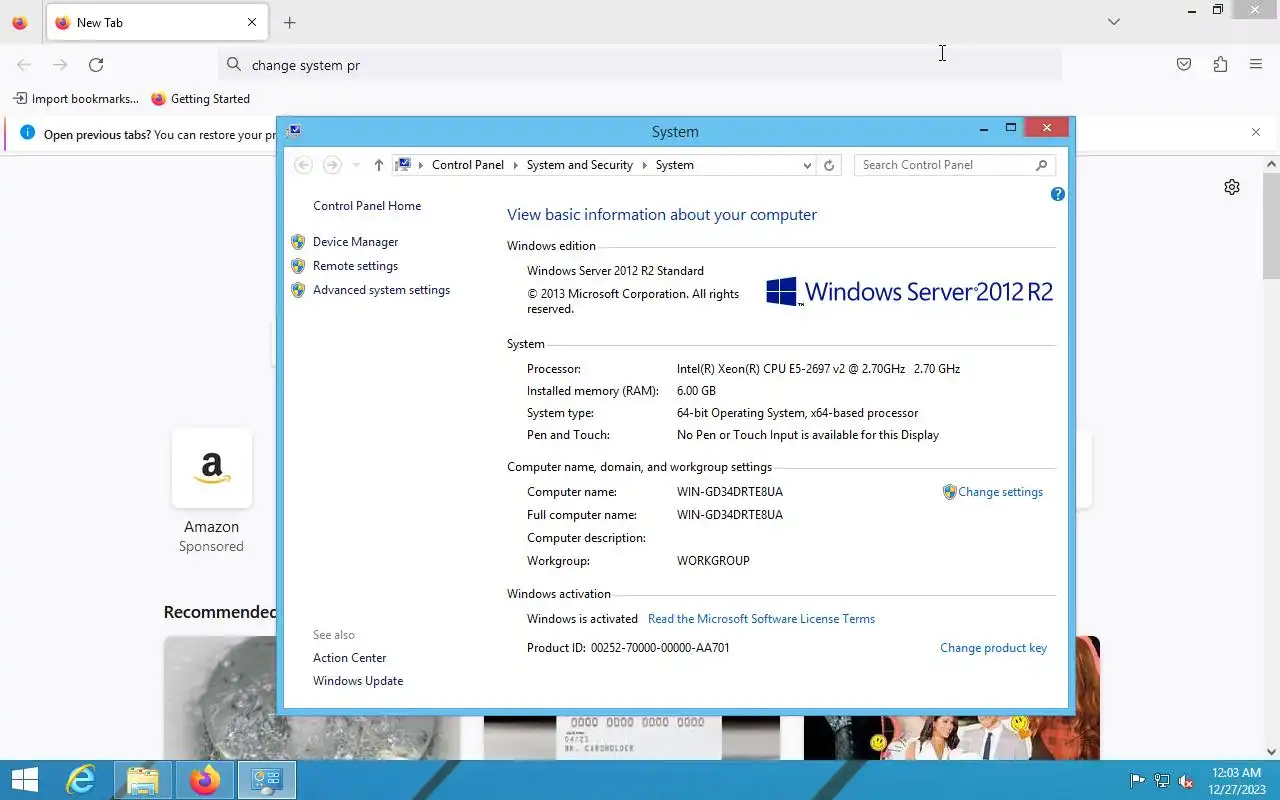Open Action Center flag in system tray
This screenshot has width=1280, height=800.
1138,781
